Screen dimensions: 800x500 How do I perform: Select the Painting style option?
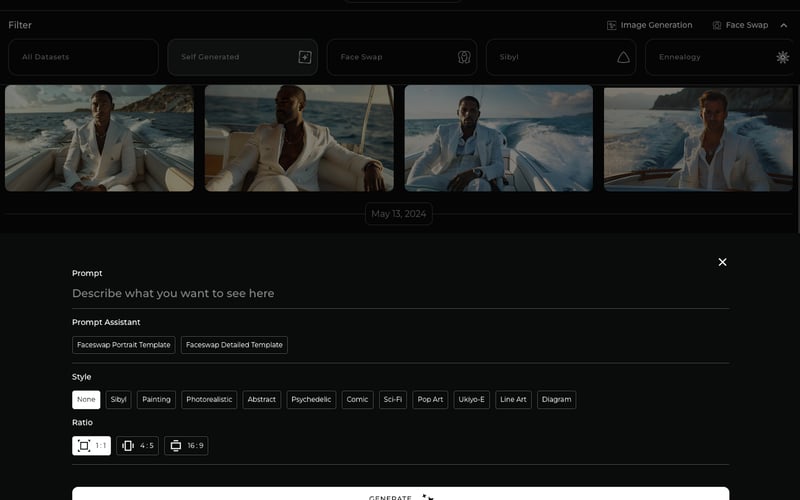[x=156, y=399]
